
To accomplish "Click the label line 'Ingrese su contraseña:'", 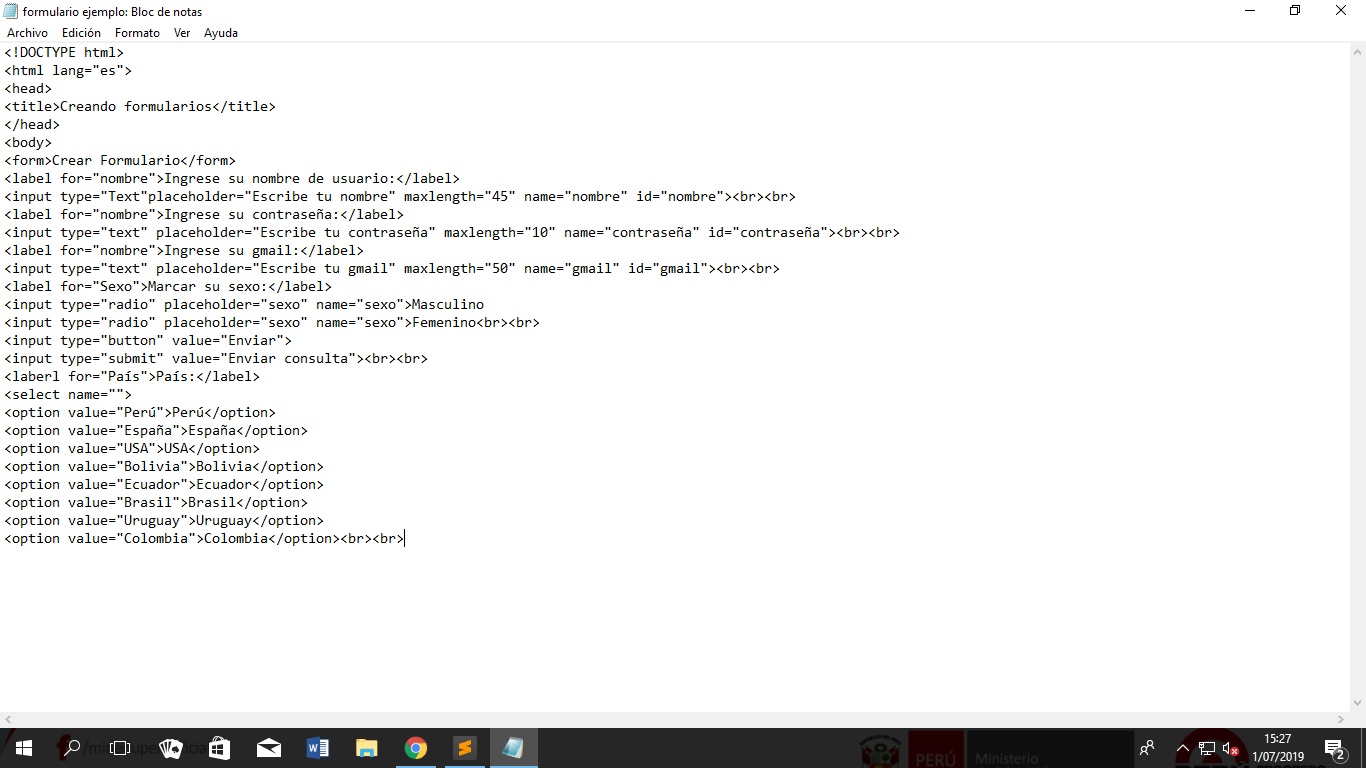I will [x=204, y=214].
